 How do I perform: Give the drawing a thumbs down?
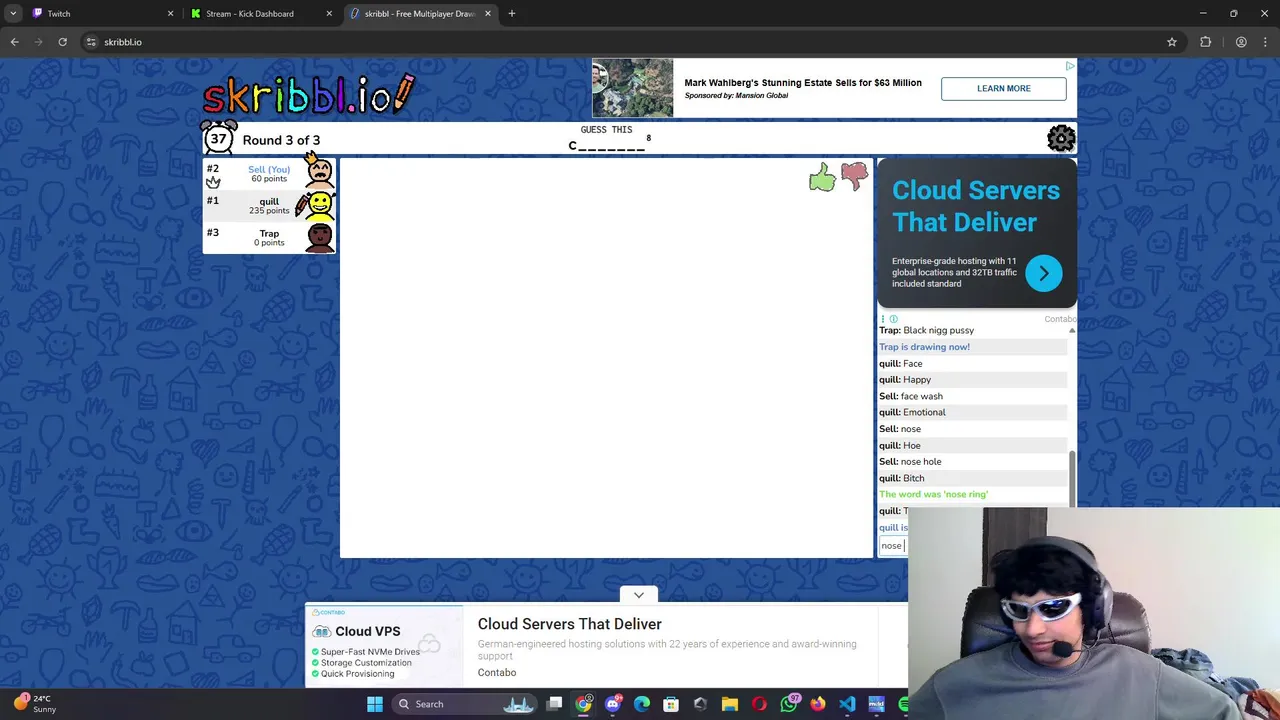(854, 177)
